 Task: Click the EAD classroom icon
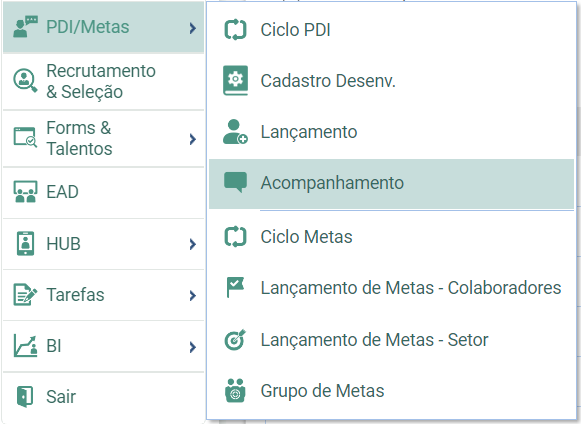click(25, 192)
